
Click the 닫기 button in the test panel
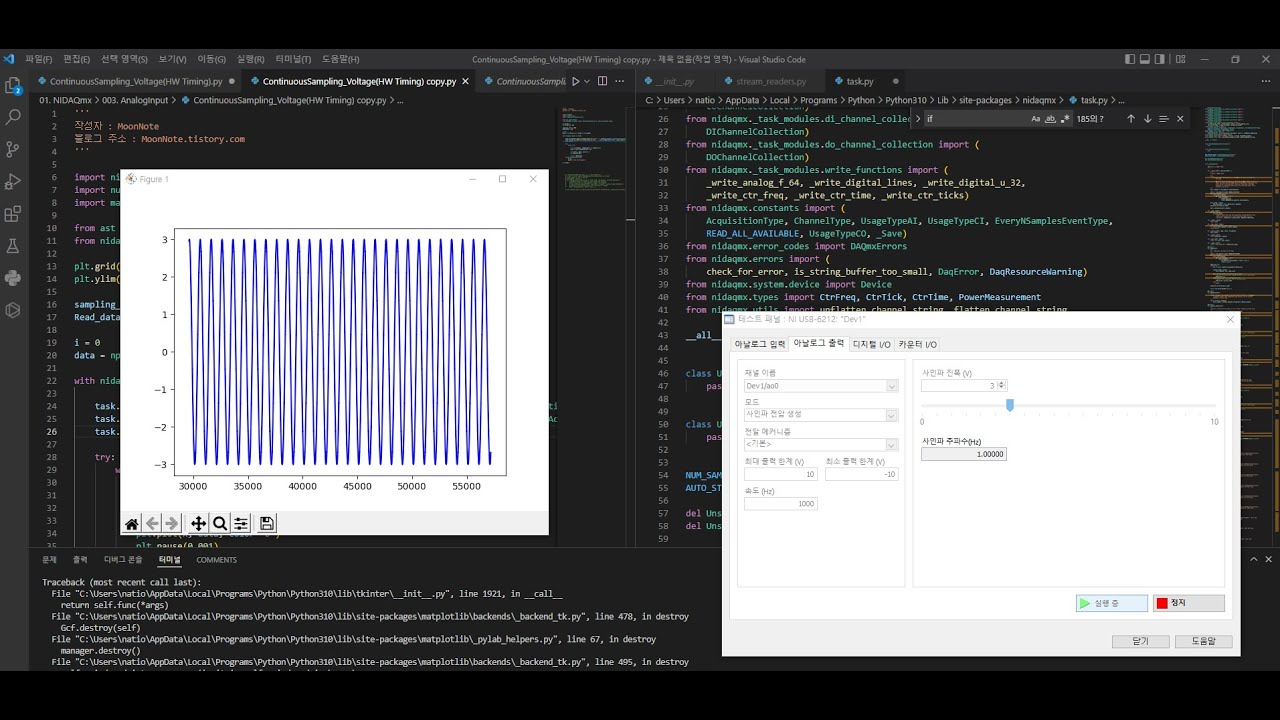tap(1140, 641)
